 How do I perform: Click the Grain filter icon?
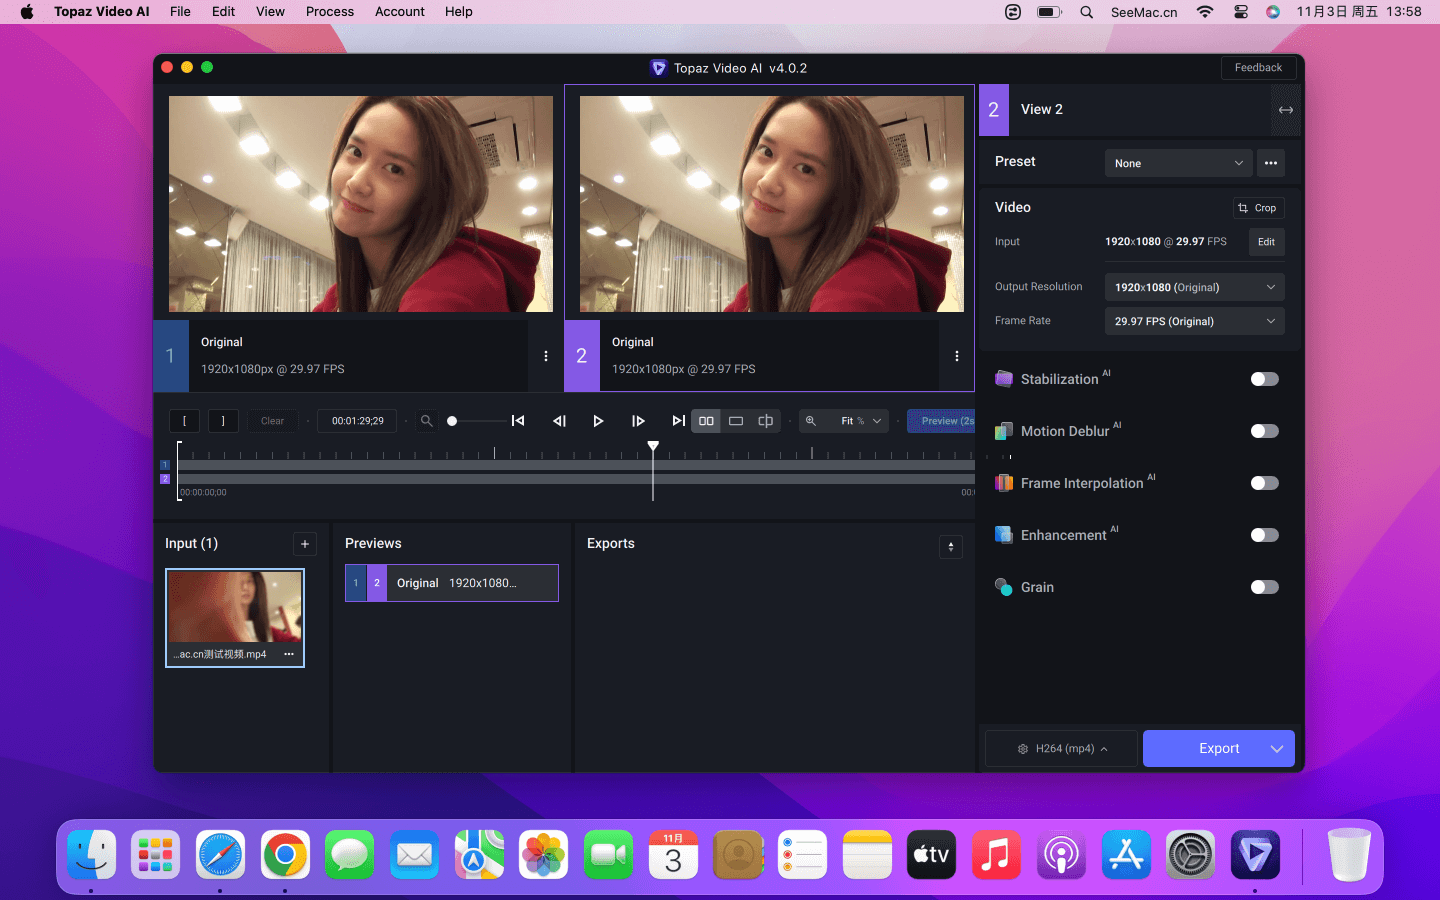[1004, 587]
